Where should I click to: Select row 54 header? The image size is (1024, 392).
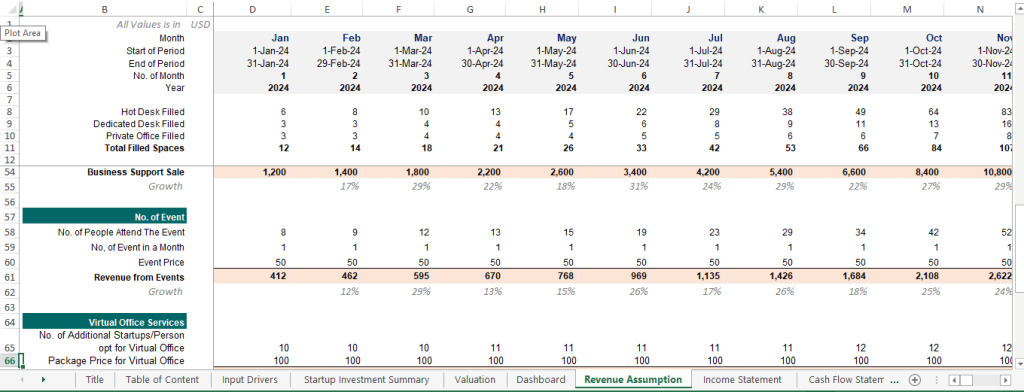coord(10,172)
